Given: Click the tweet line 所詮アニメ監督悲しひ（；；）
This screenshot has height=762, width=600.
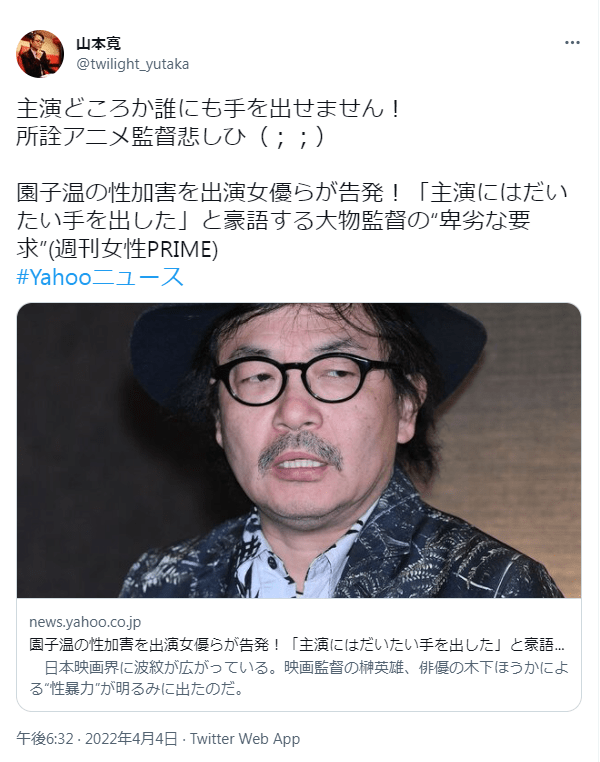Looking at the screenshot, I should pyautogui.click(x=171, y=137).
